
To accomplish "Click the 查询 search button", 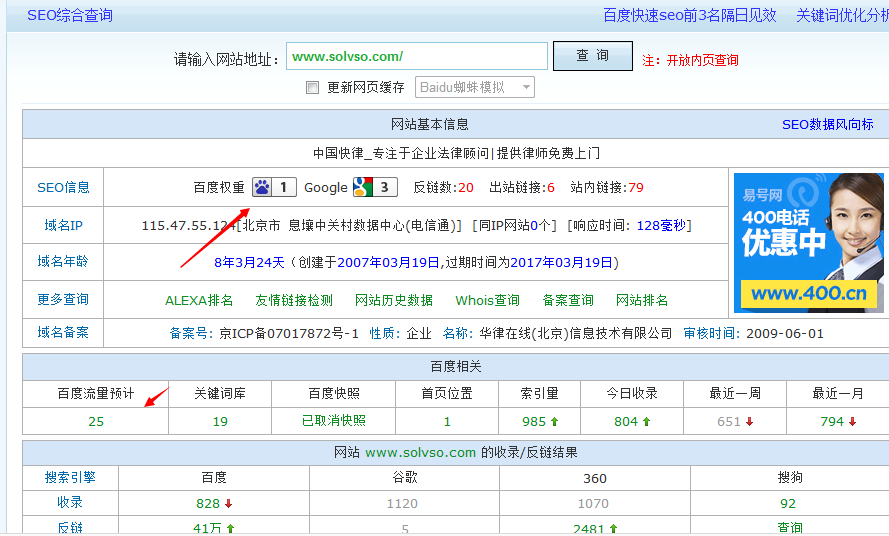I will (592, 56).
